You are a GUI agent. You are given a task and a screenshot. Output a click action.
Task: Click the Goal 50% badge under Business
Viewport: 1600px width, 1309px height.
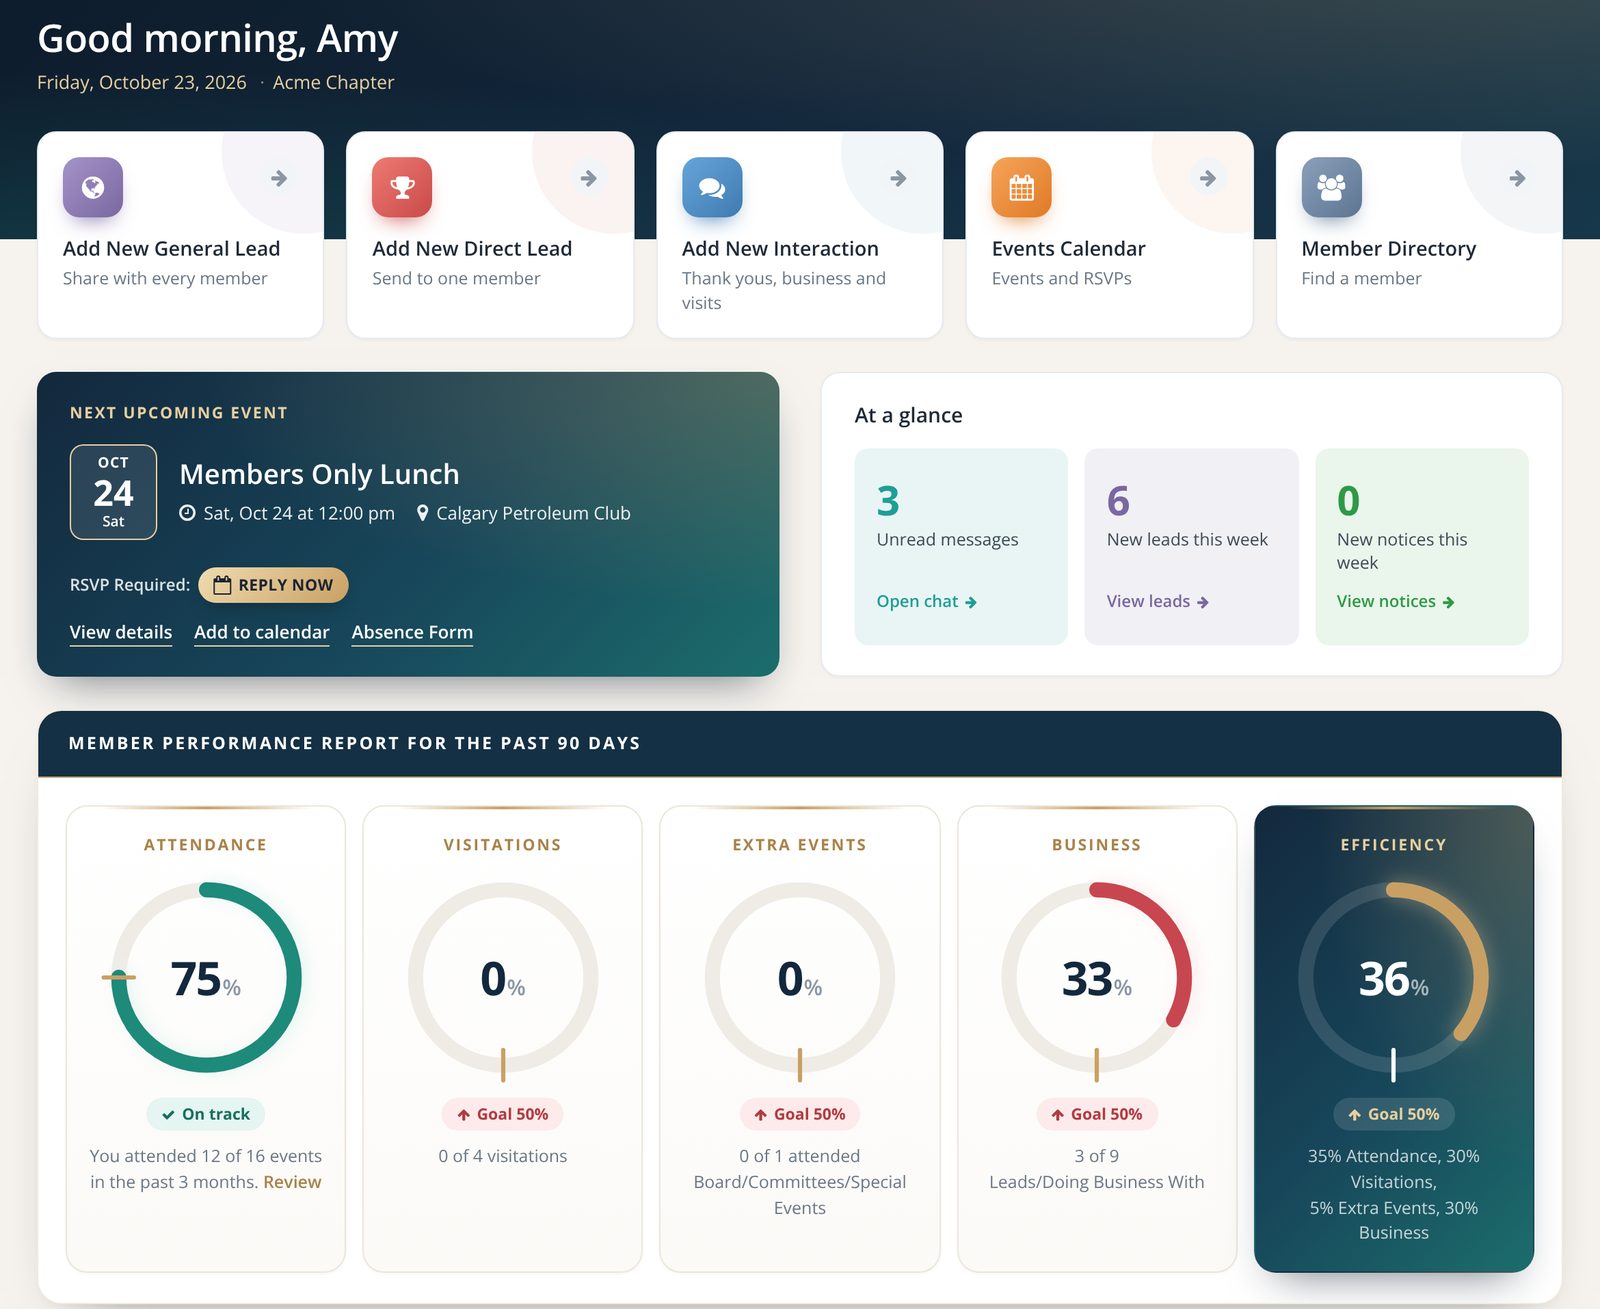(x=1096, y=1114)
